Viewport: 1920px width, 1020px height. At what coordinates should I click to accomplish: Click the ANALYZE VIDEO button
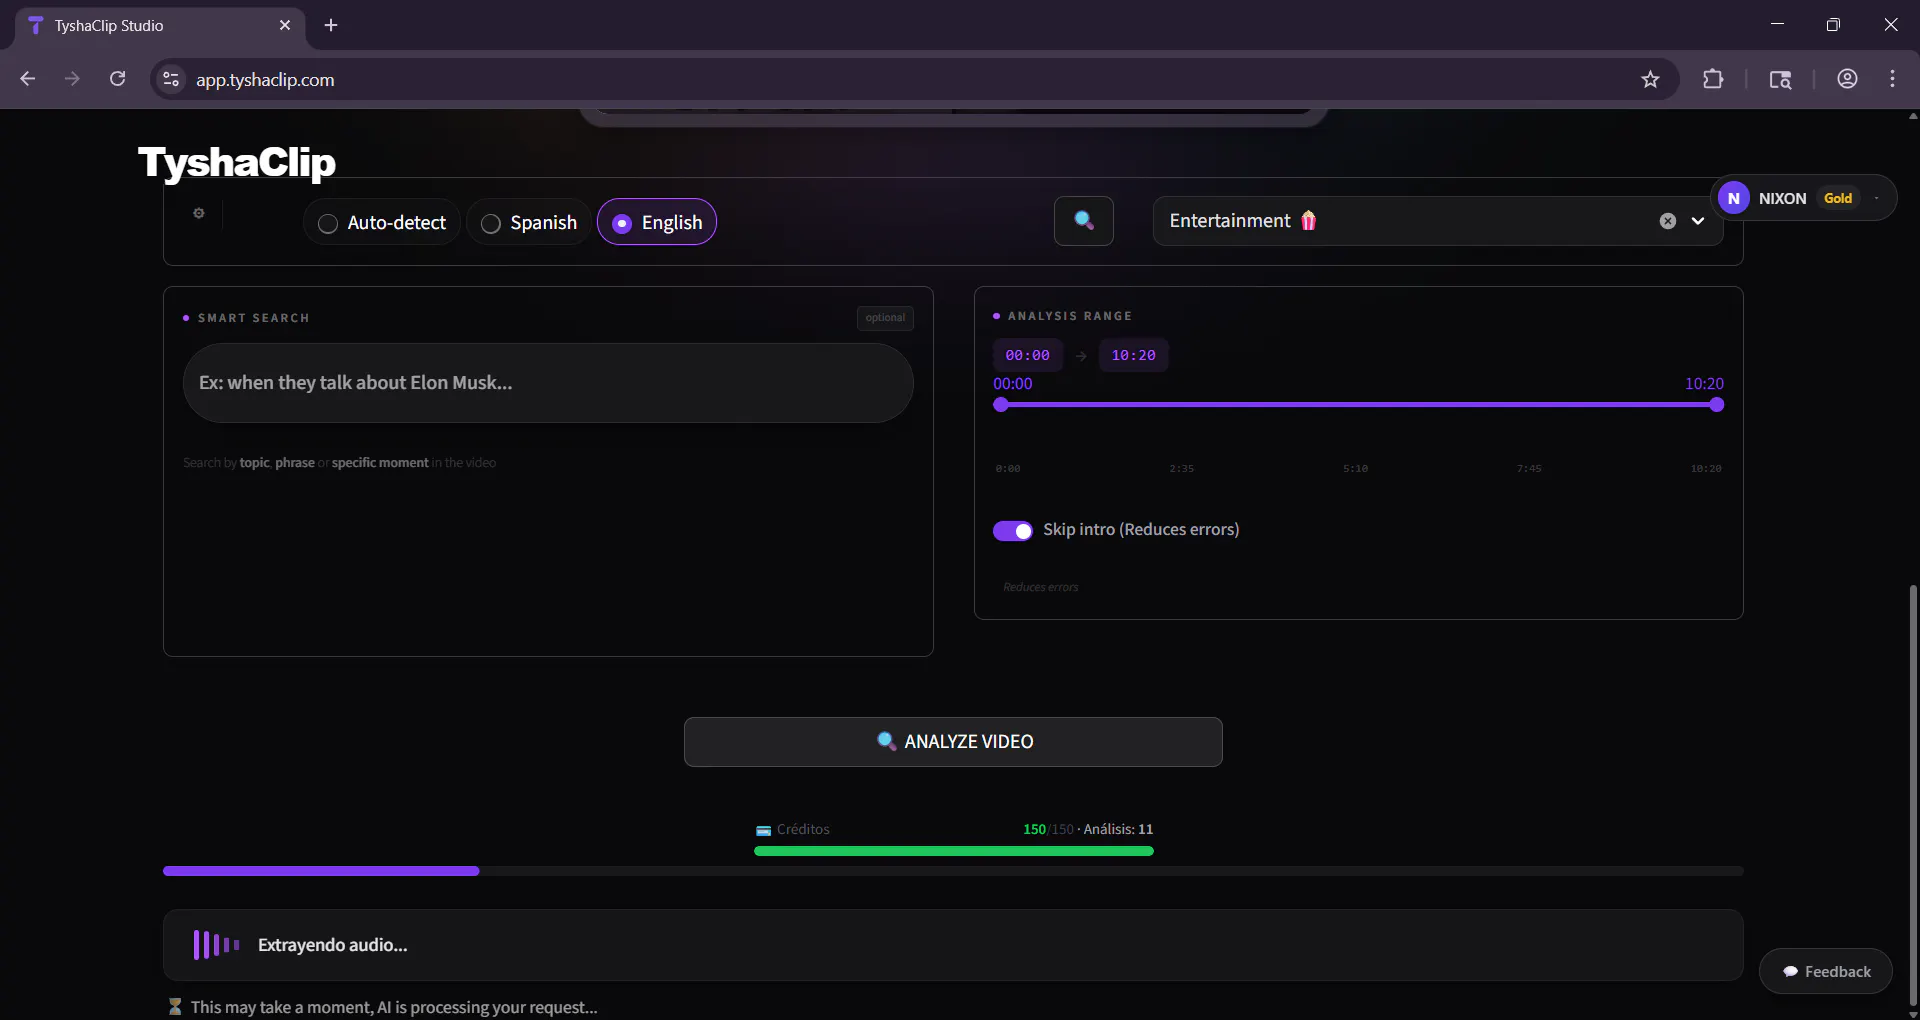[x=953, y=742]
